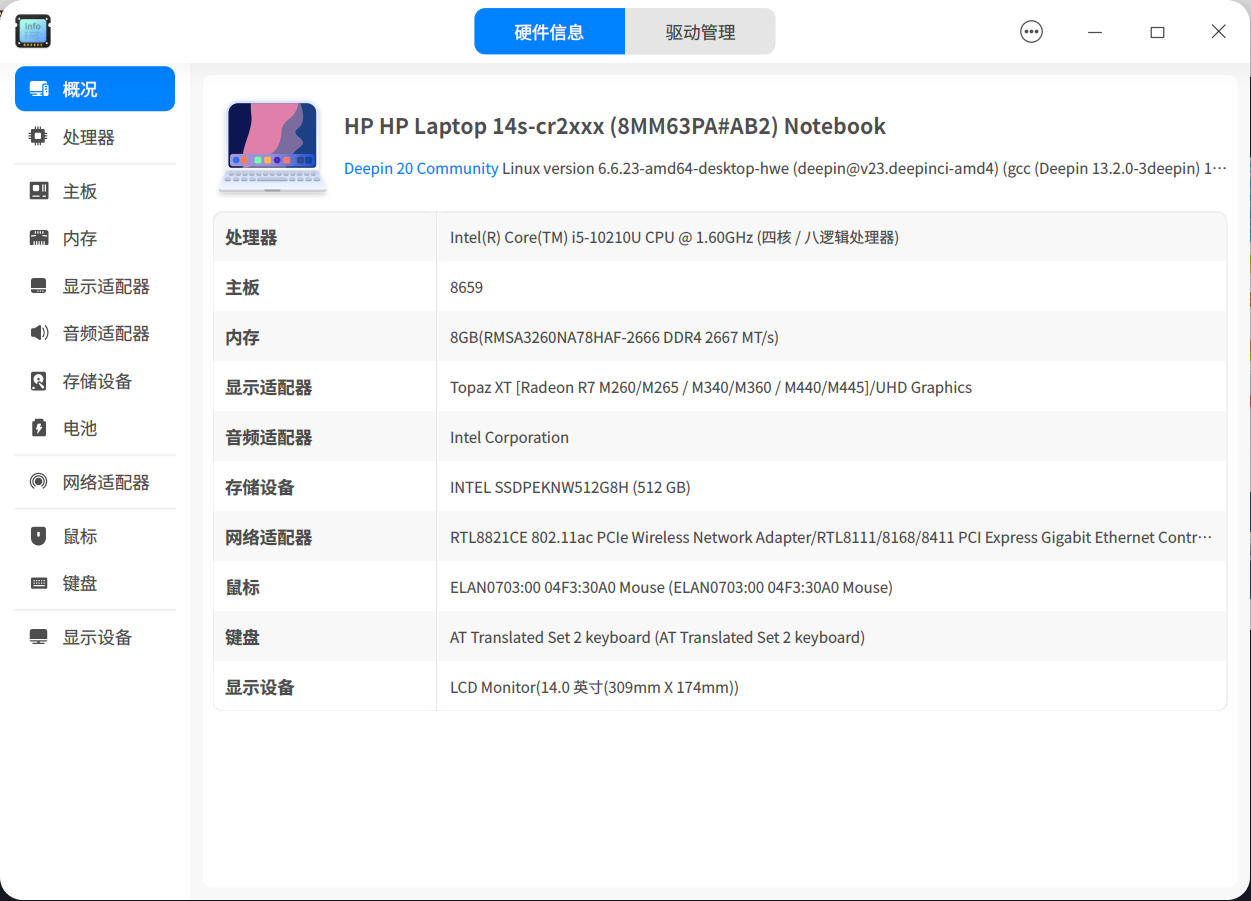Select the ELAN0703 mouse value
The width and height of the screenshot is (1251, 901).
671,587
